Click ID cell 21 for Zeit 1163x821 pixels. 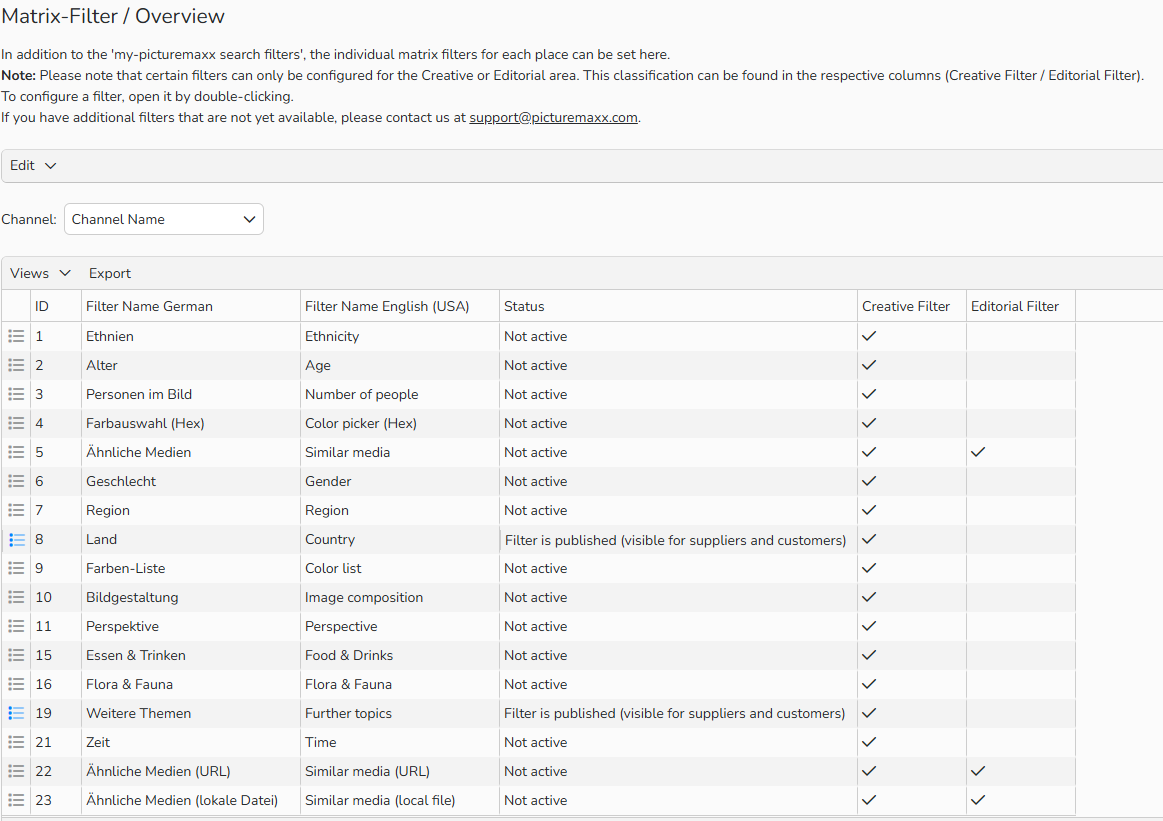[x=56, y=742]
